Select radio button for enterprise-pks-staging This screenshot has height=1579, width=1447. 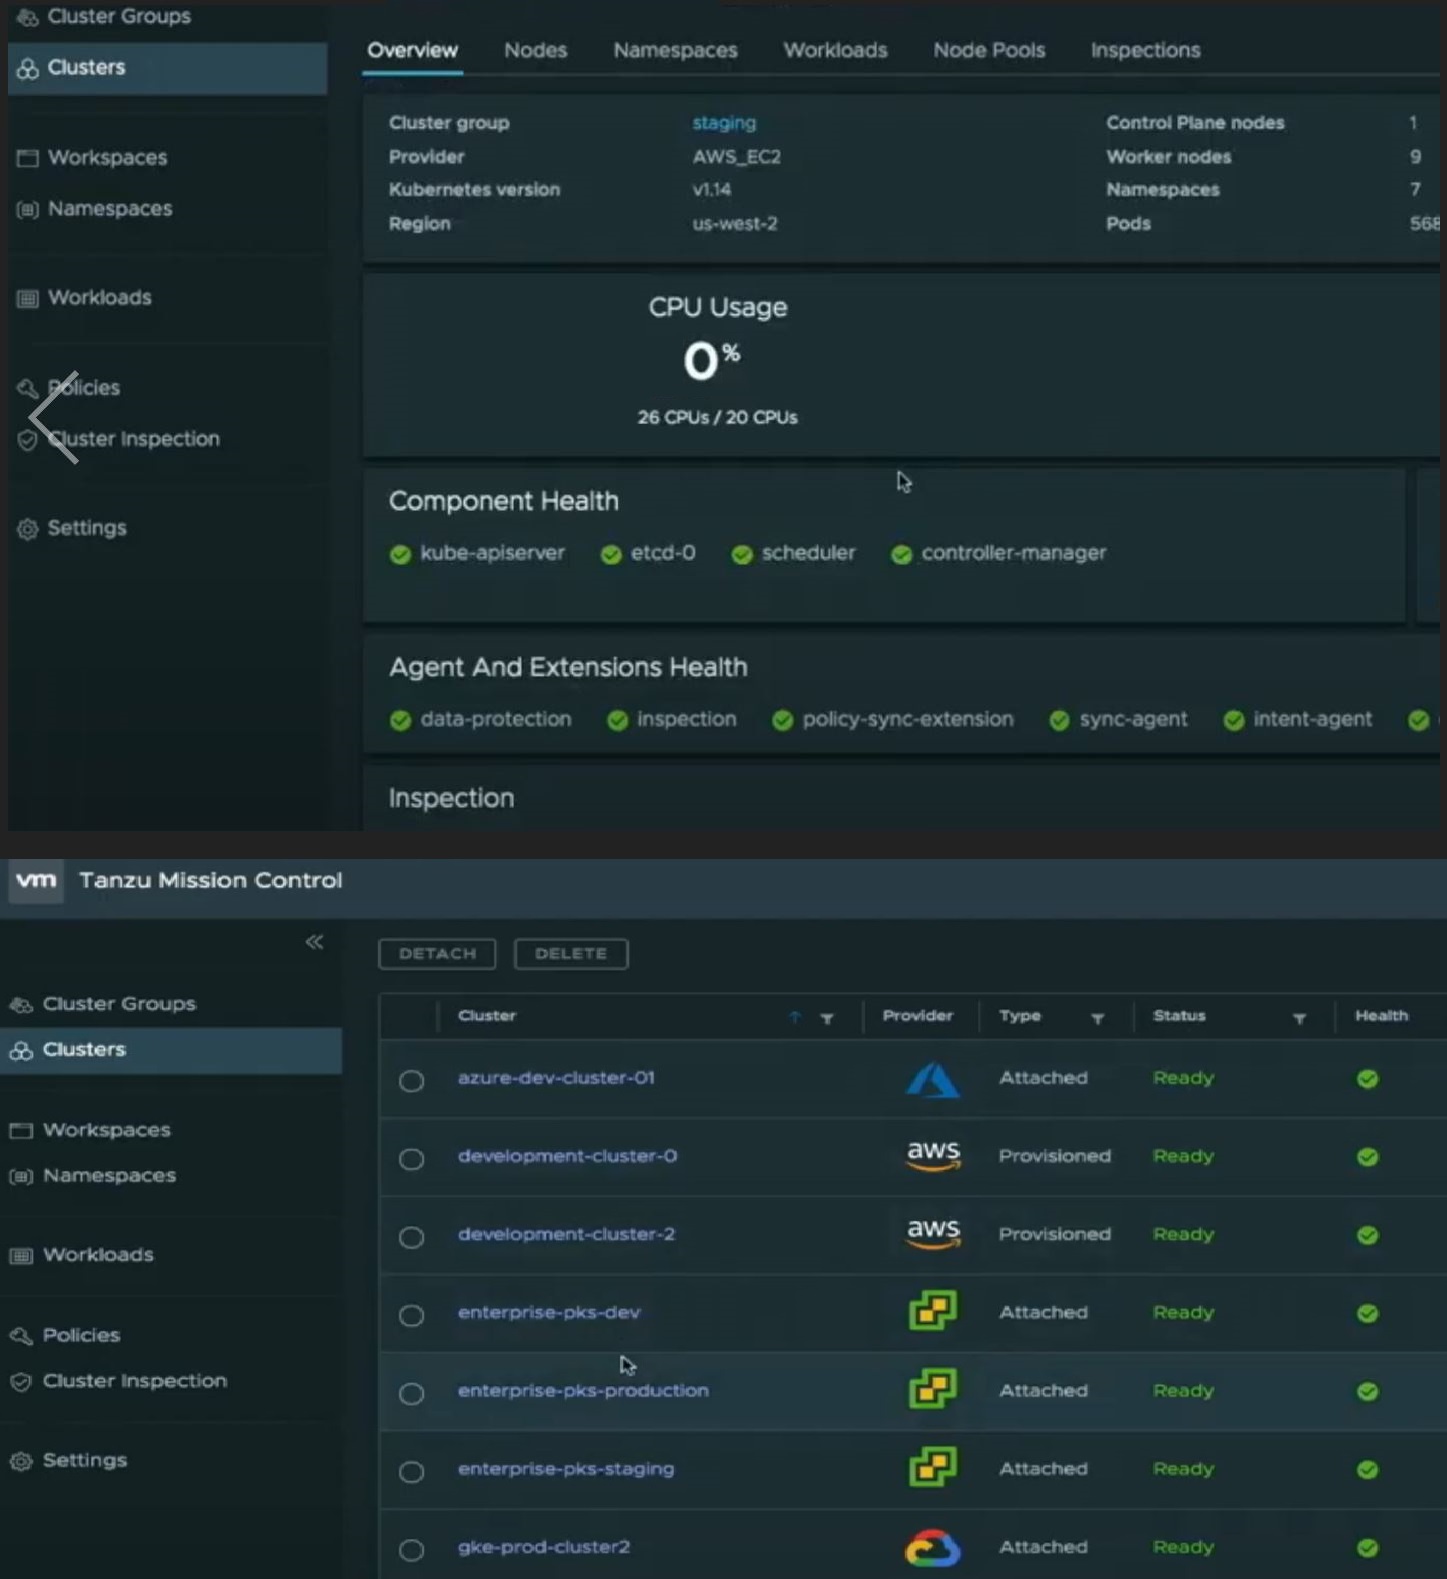tap(411, 1471)
